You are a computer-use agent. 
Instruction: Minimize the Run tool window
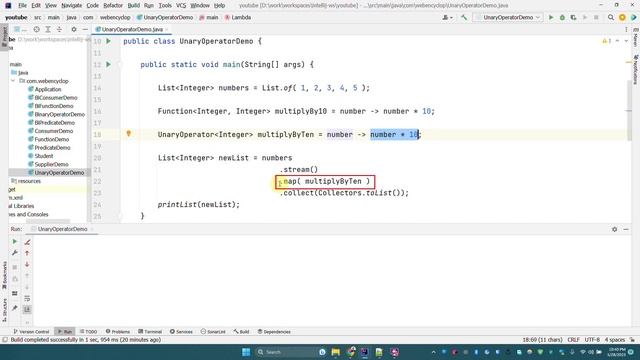click(x=626, y=229)
